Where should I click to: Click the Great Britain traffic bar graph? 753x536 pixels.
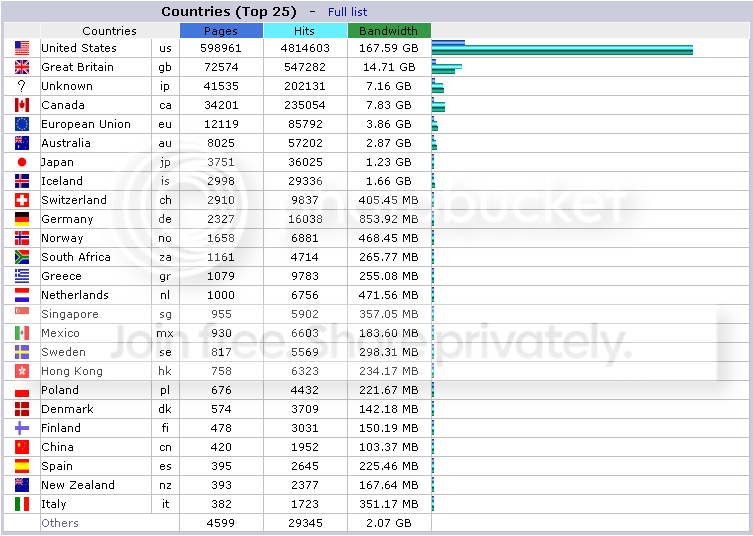[447, 67]
